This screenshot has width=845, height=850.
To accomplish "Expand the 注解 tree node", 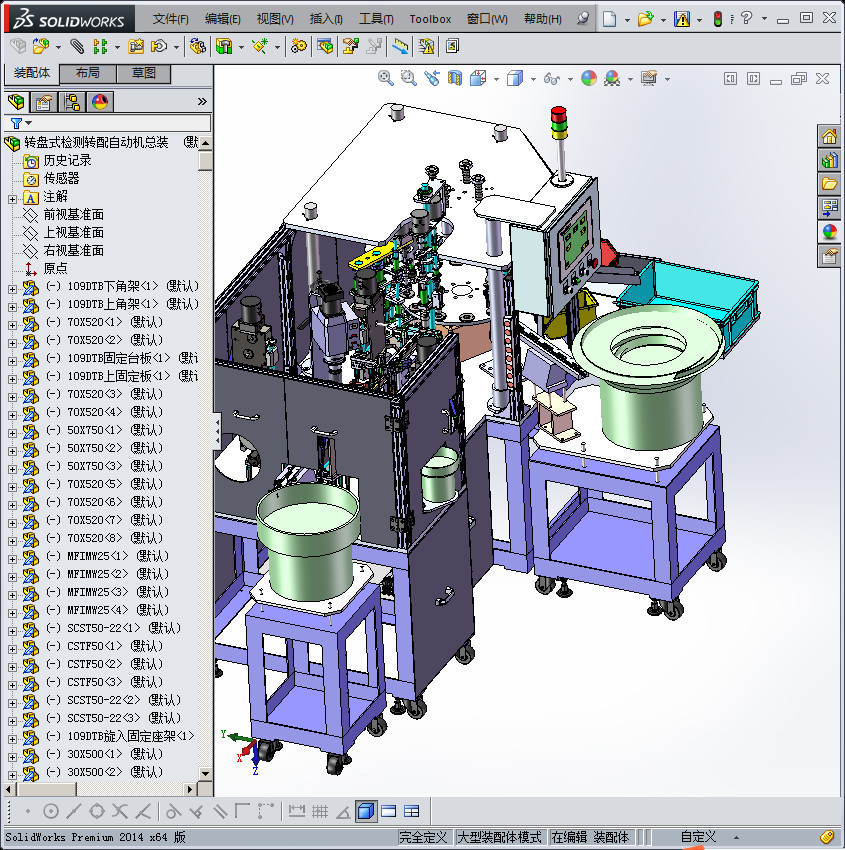I will click(12, 197).
